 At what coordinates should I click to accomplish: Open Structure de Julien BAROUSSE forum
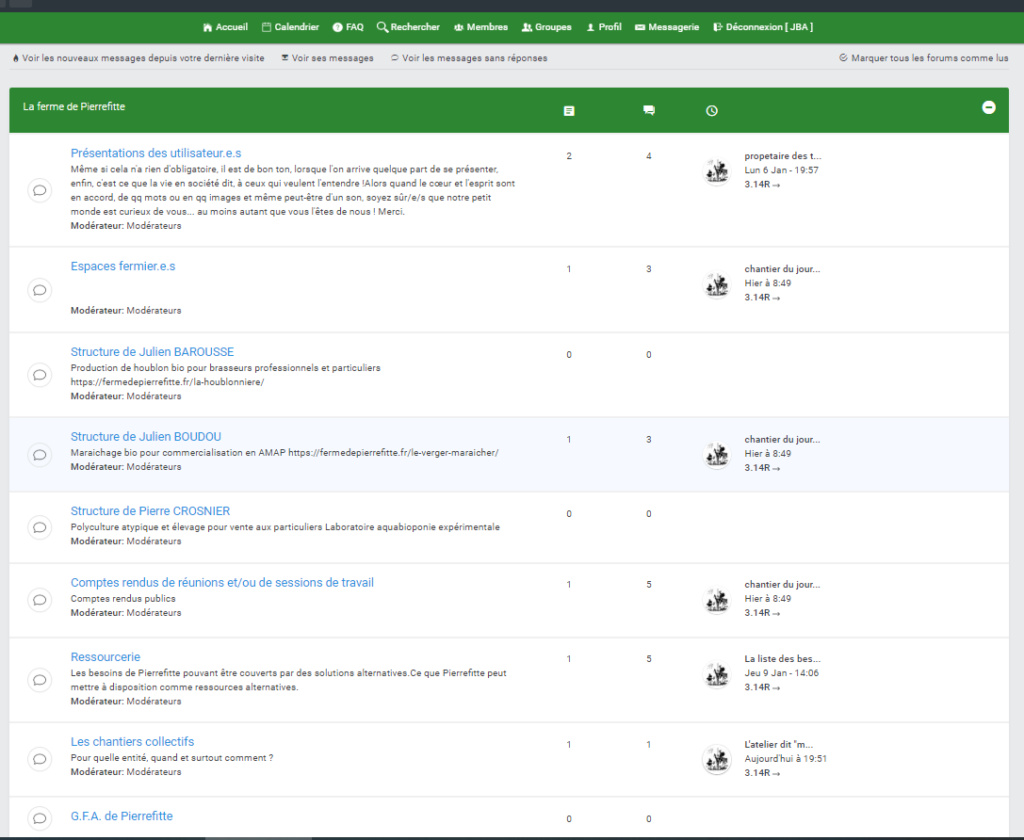(152, 351)
